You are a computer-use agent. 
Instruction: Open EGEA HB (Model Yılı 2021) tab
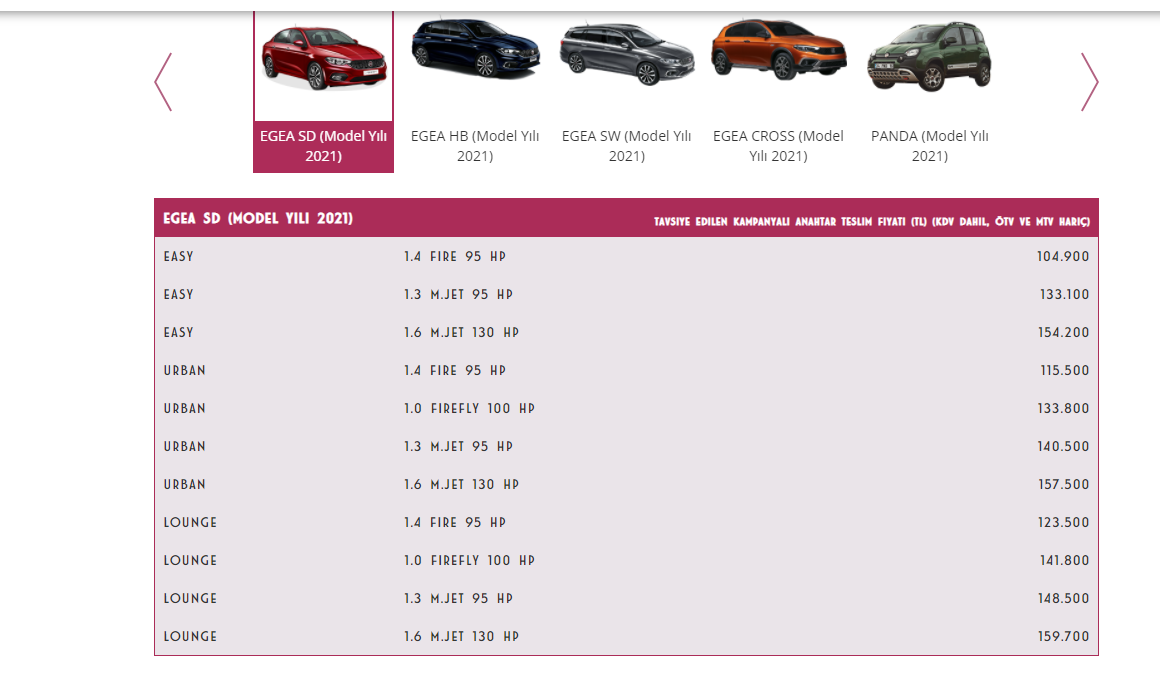click(475, 146)
